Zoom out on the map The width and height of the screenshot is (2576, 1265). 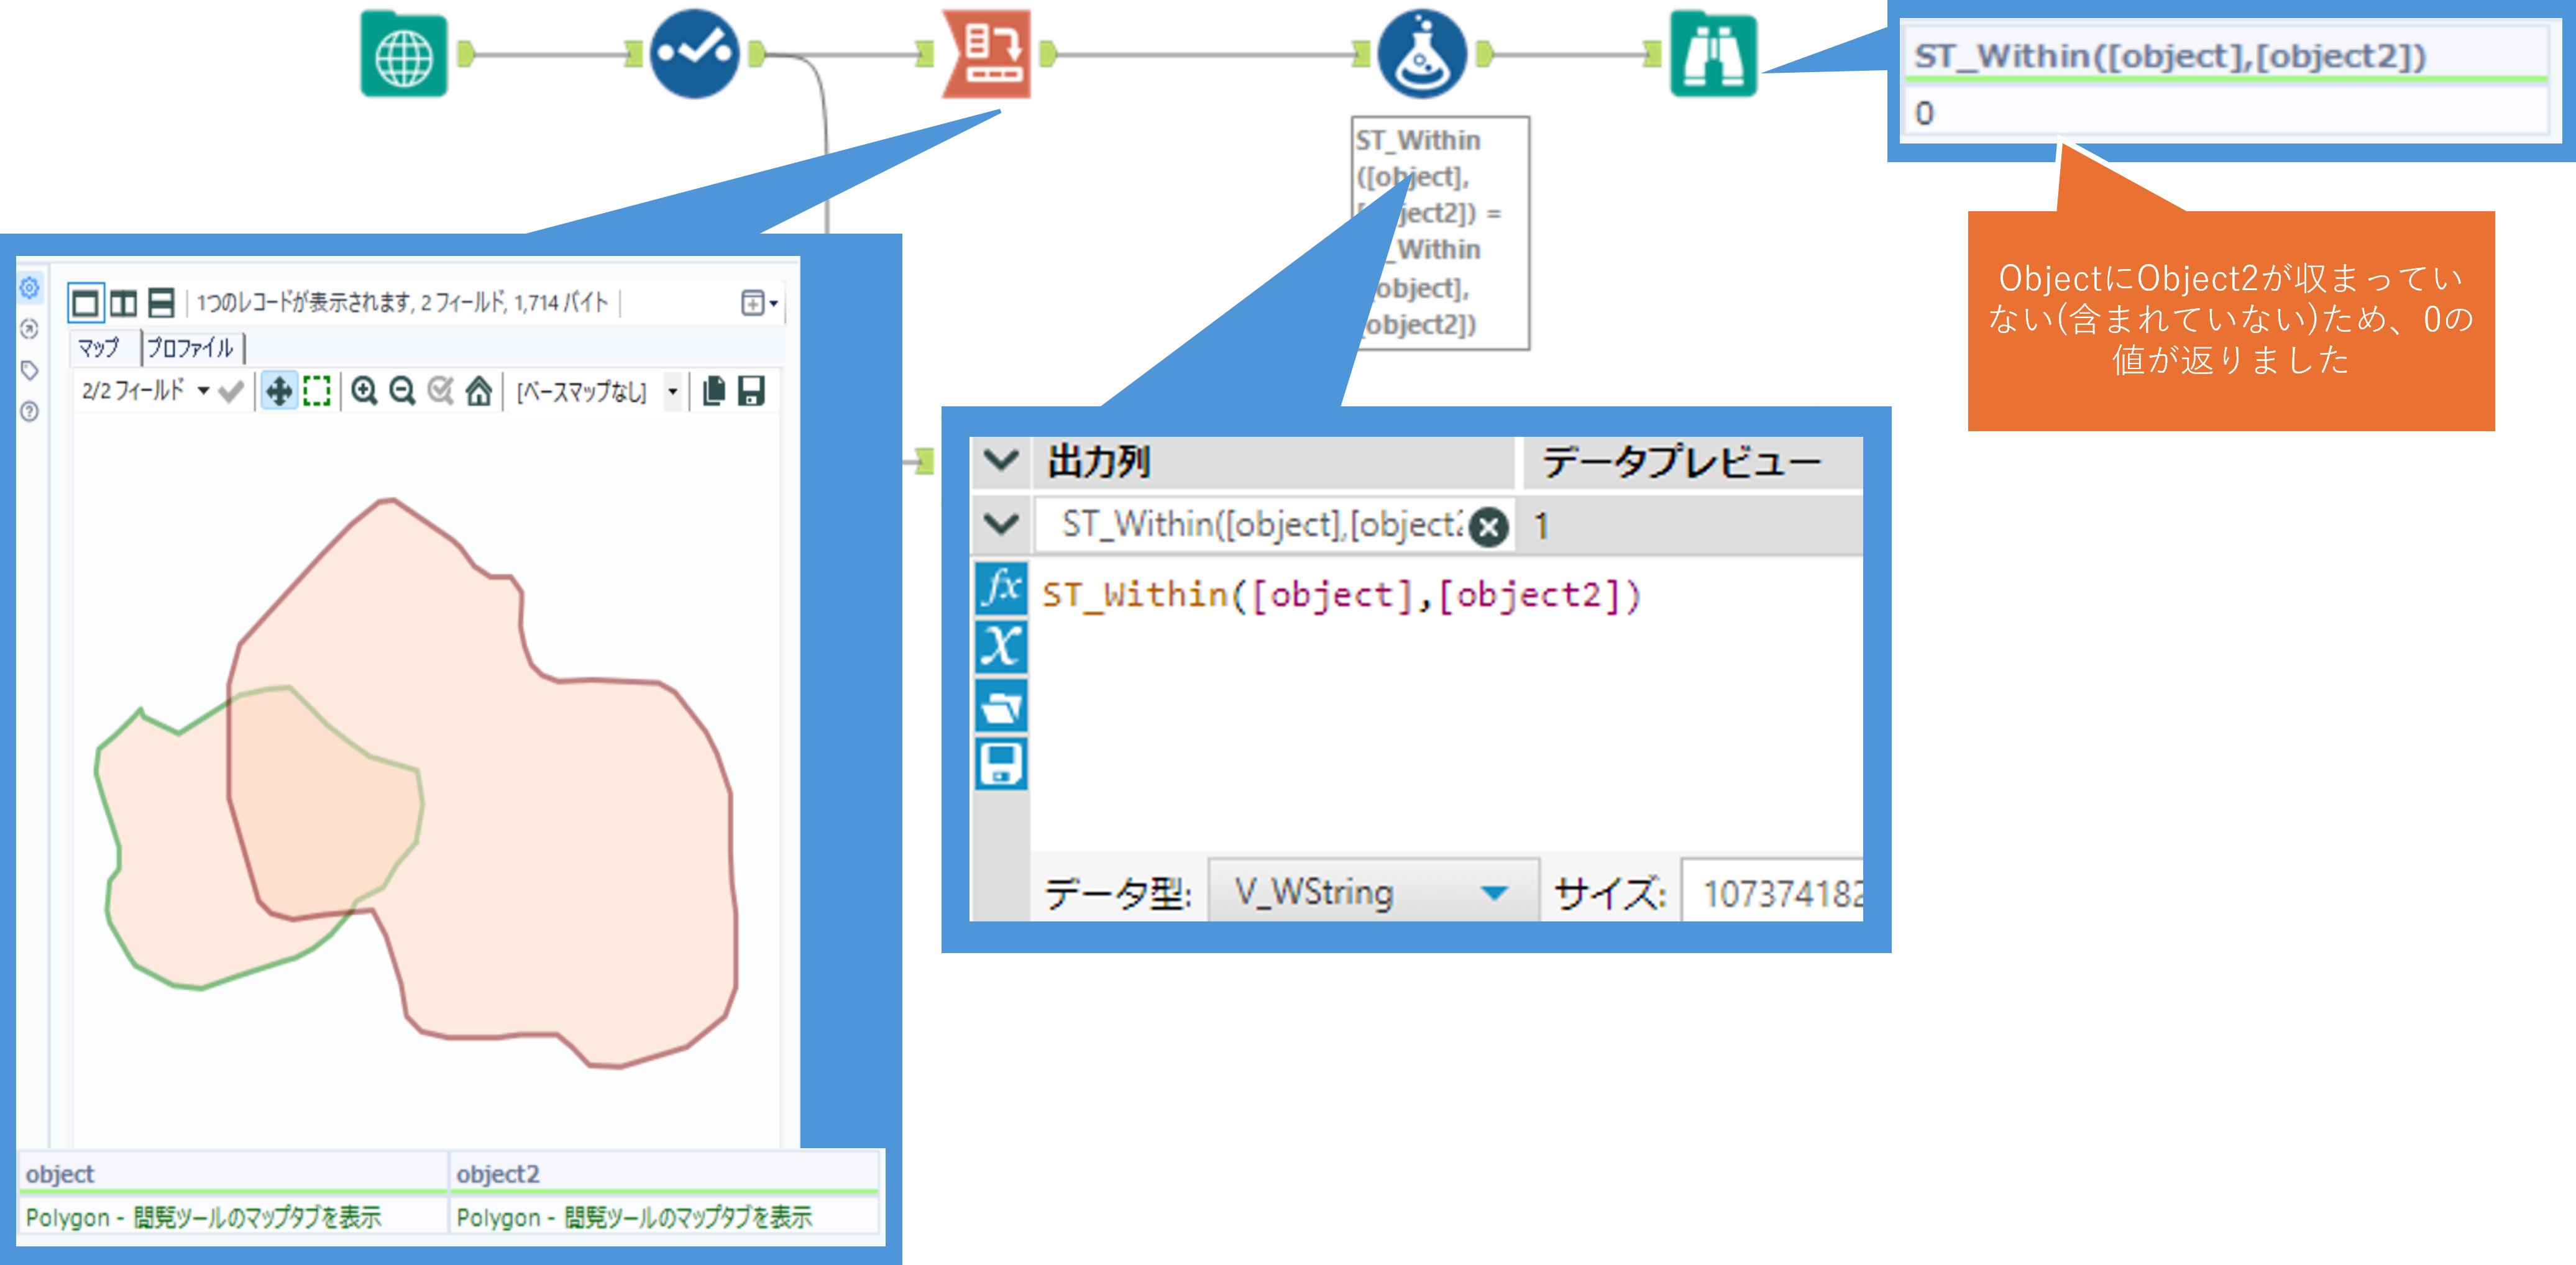[x=402, y=391]
